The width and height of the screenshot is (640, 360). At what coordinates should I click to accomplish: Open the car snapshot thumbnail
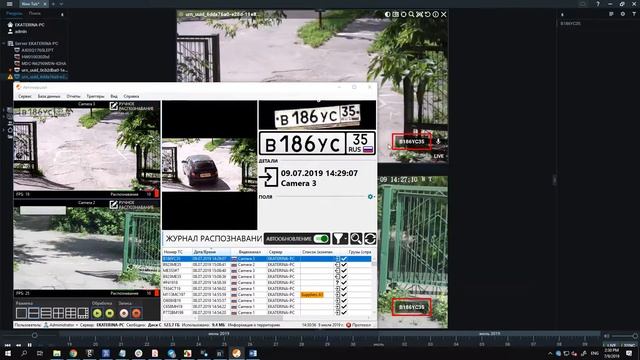click(209, 165)
